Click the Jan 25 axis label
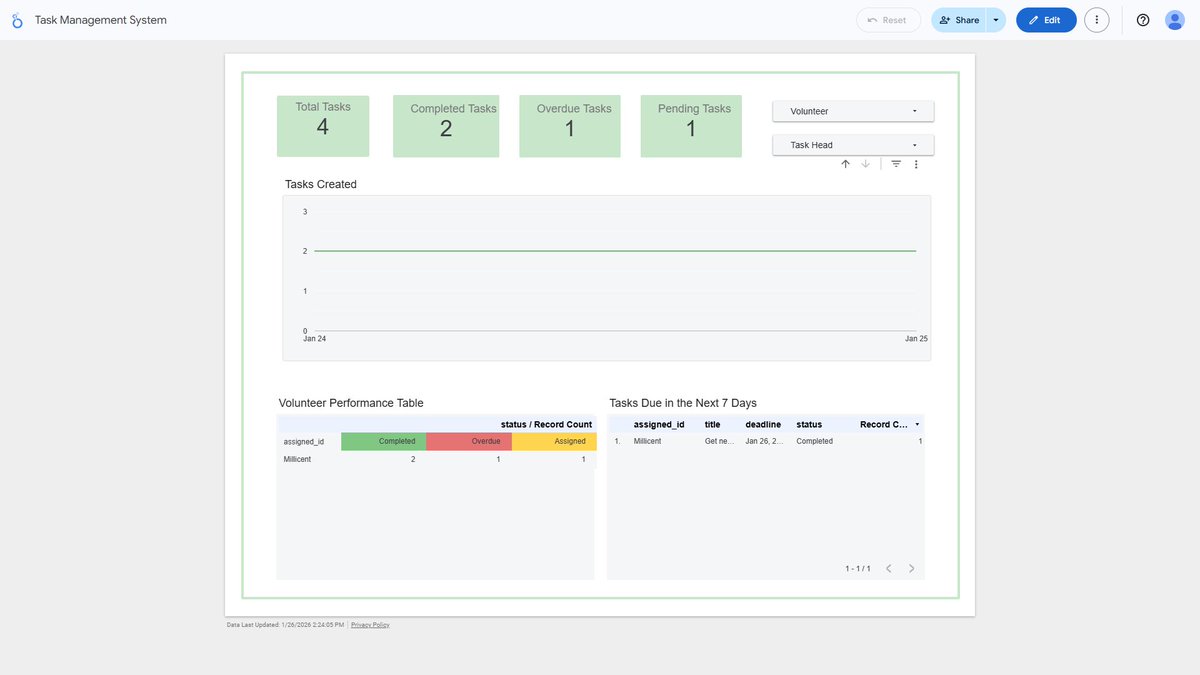Screen dimensions: 1200x675 click(916, 339)
